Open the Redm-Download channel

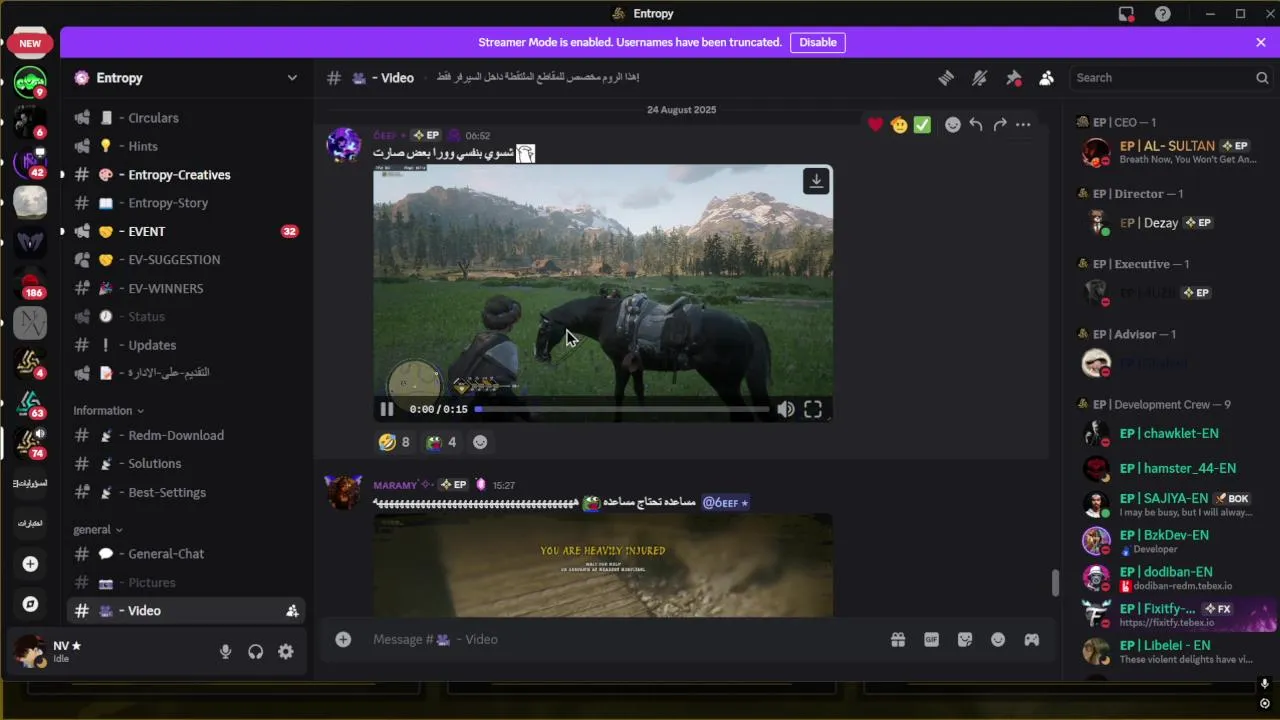pos(186,435)
